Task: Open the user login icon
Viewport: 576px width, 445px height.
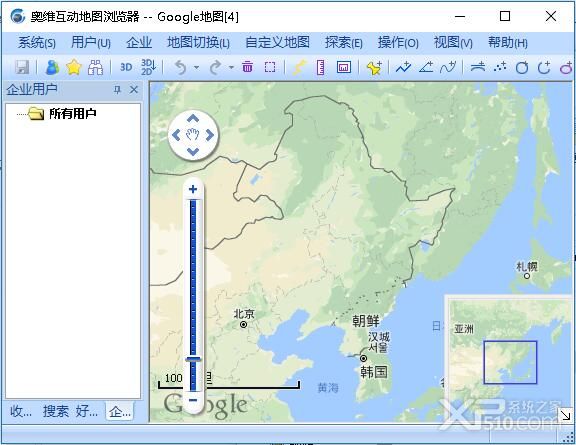Action: tap(52, 67)
